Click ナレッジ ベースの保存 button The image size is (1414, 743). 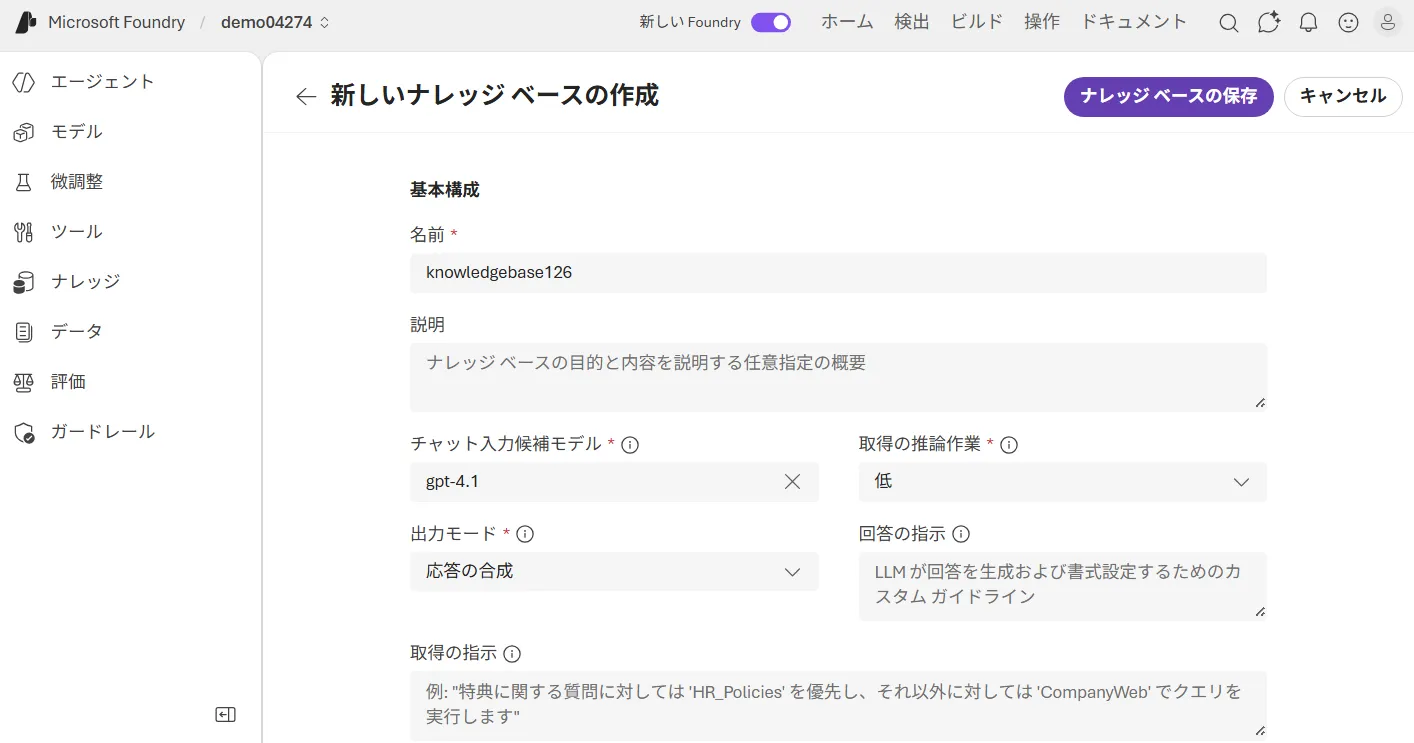point(1168,97)
